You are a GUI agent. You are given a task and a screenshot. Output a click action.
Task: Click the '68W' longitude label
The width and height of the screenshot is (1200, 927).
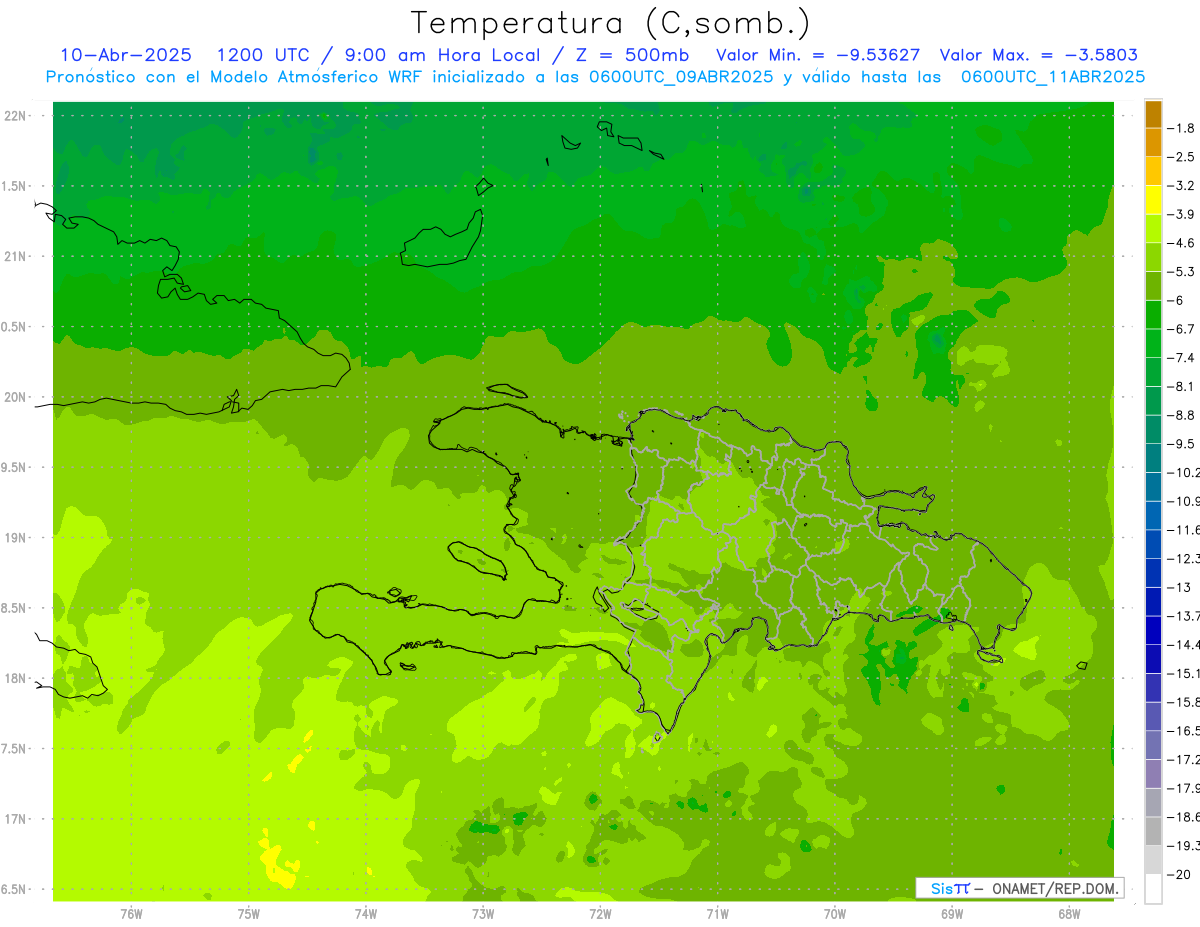pos(1069,914)
